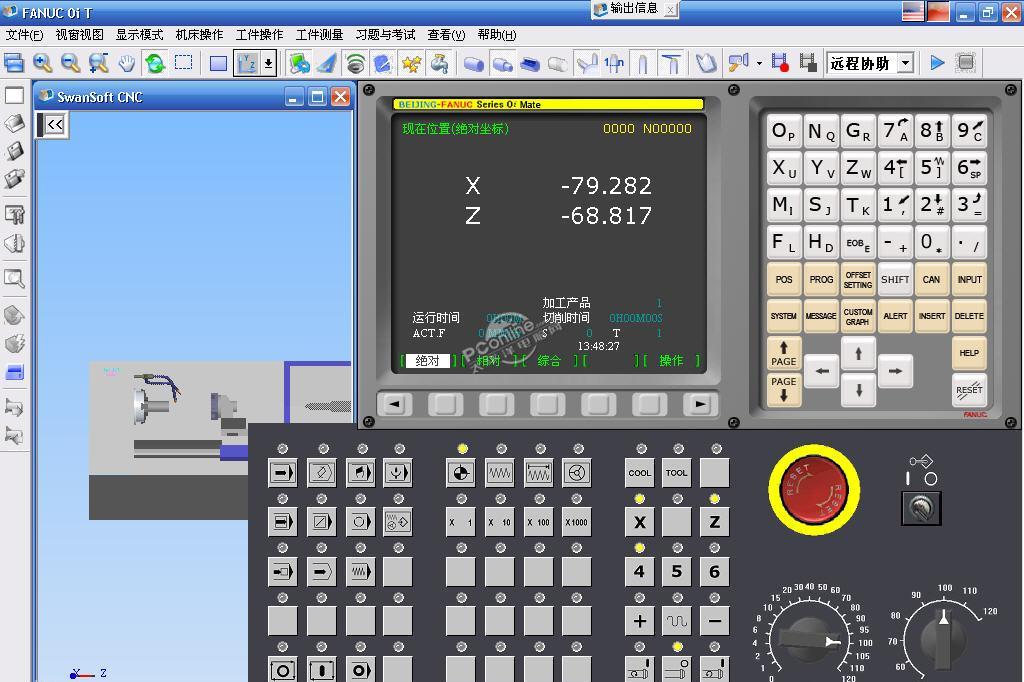Click the PAGE up key
The width and height of the screenshot is (1024, 682).
click(784, 353)
